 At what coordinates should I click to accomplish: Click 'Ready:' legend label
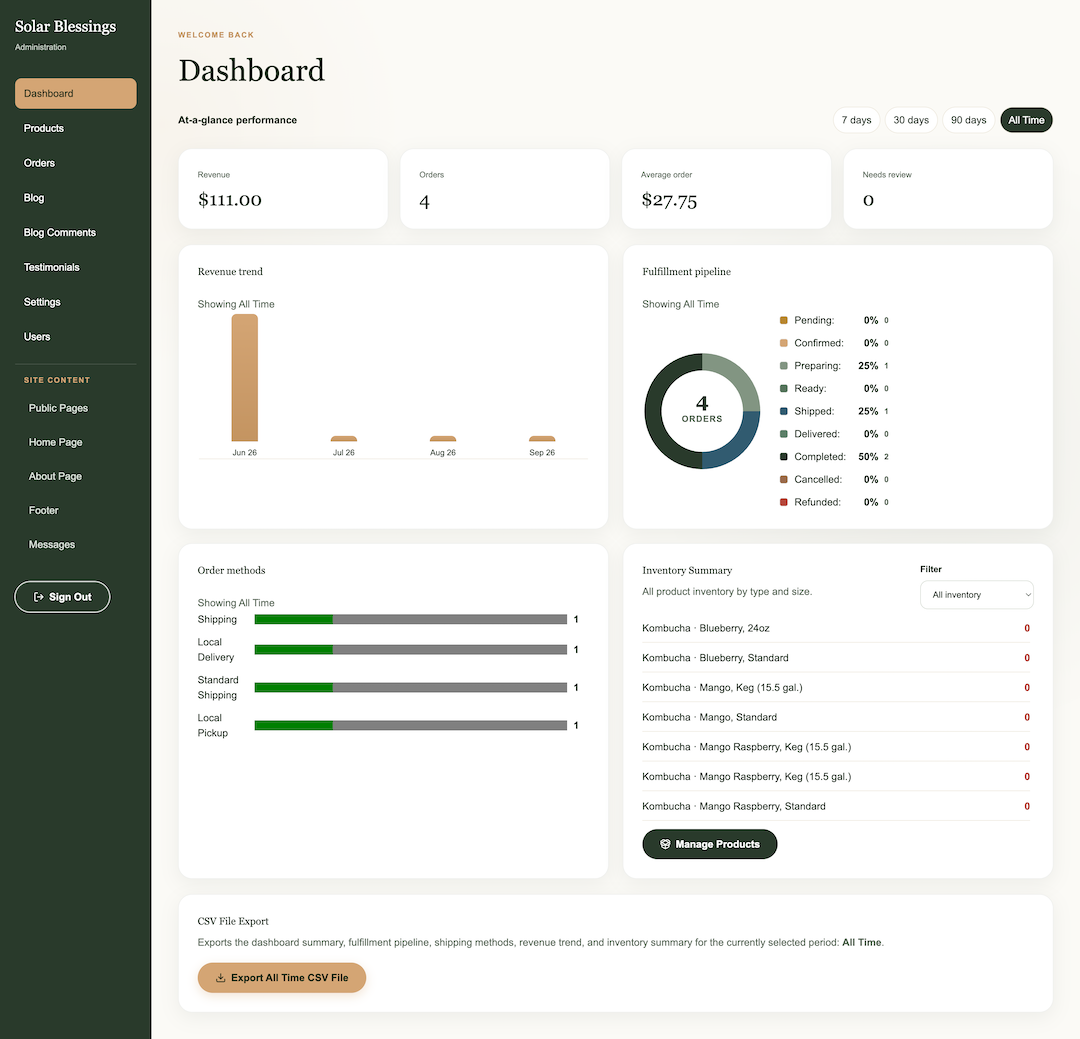(810, 389)
